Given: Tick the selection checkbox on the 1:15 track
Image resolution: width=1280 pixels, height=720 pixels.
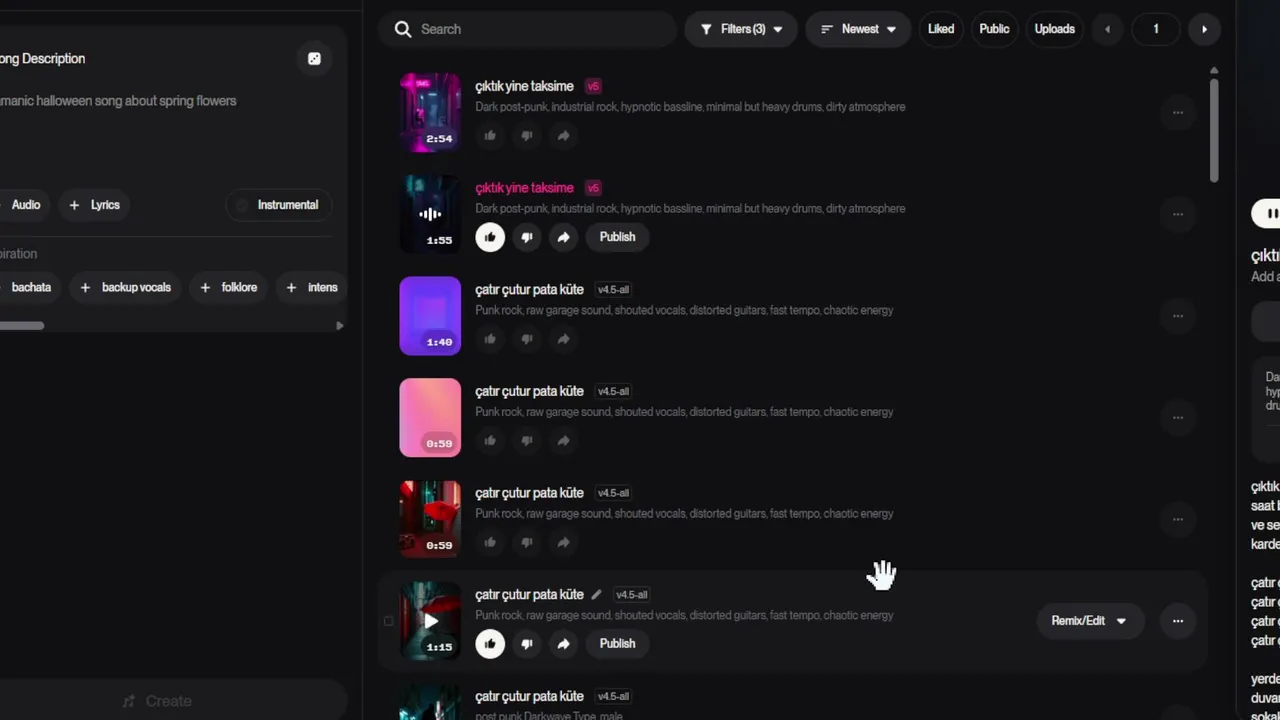Looking at the screenshot, I should point(388,621).
